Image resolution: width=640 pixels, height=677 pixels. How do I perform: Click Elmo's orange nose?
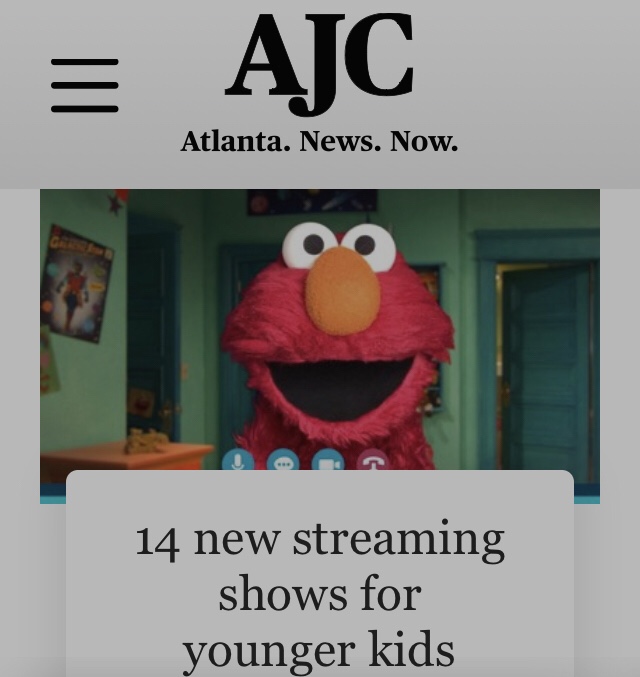342,291
